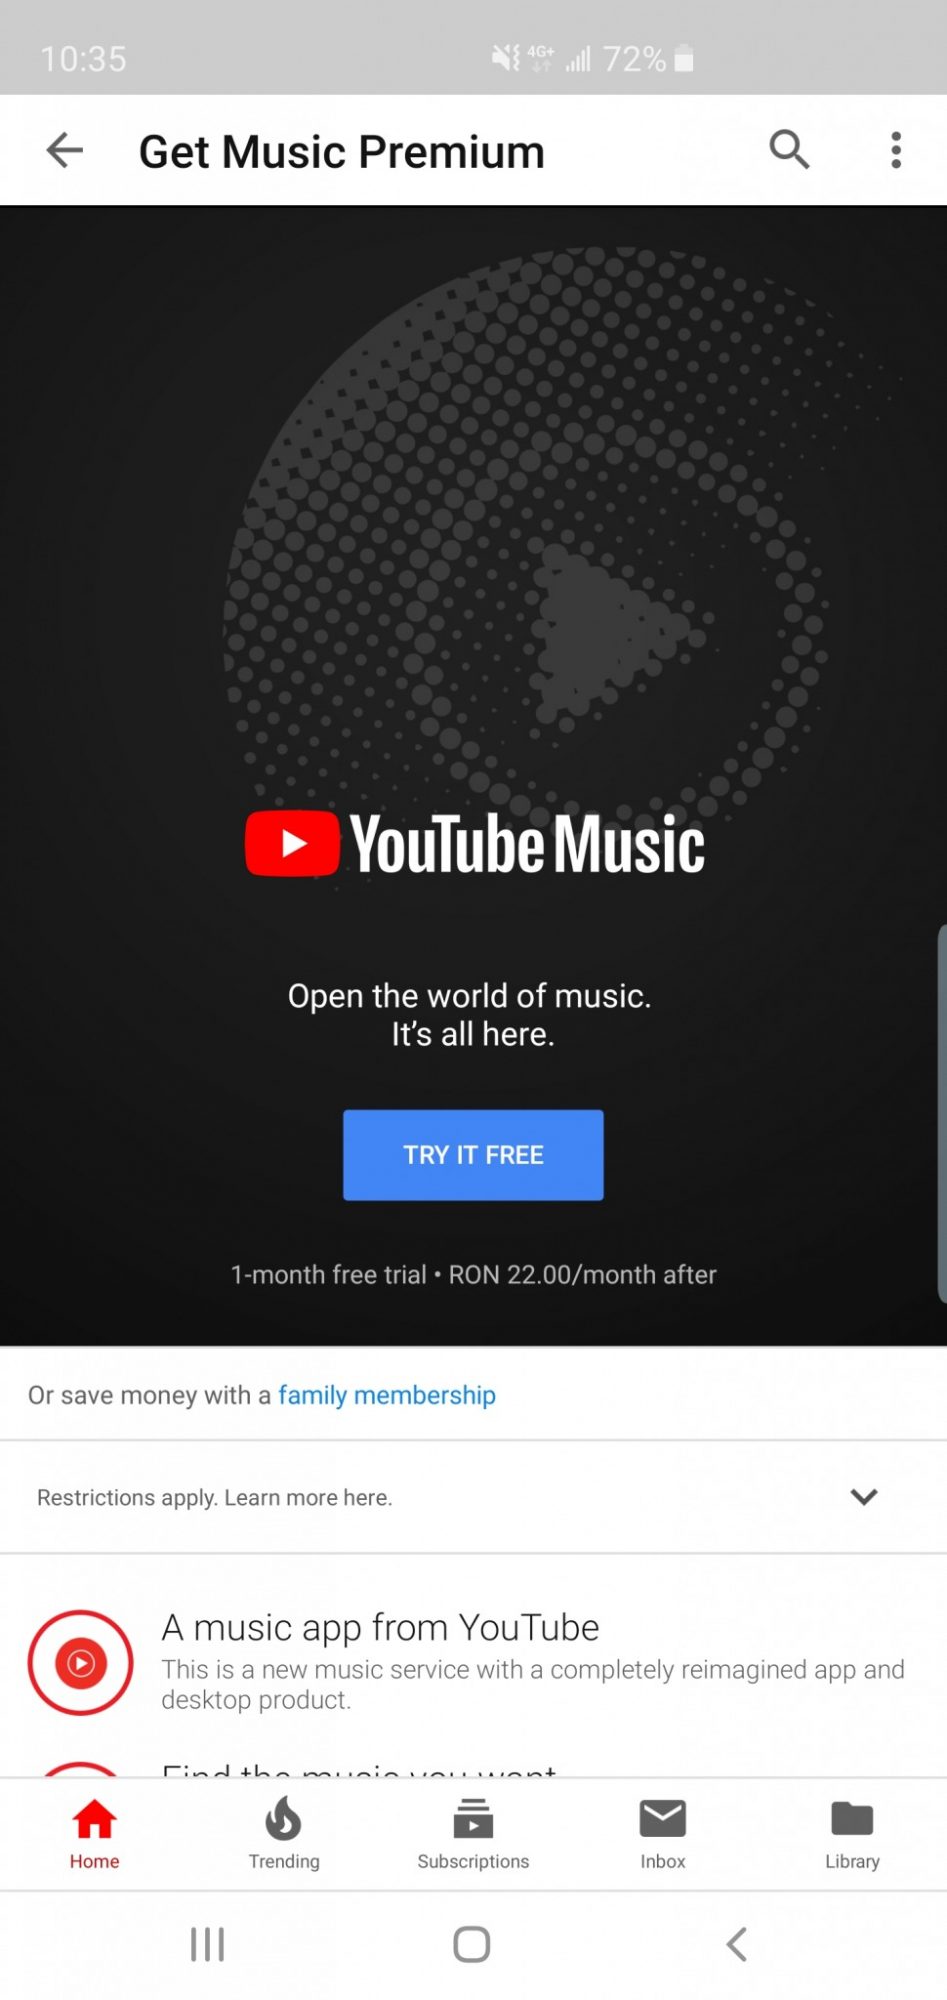Image resolution: width=947 pixels, height=2000 pixels.
Task: Open the Library folder icon
Action: tap(852, 1818)
